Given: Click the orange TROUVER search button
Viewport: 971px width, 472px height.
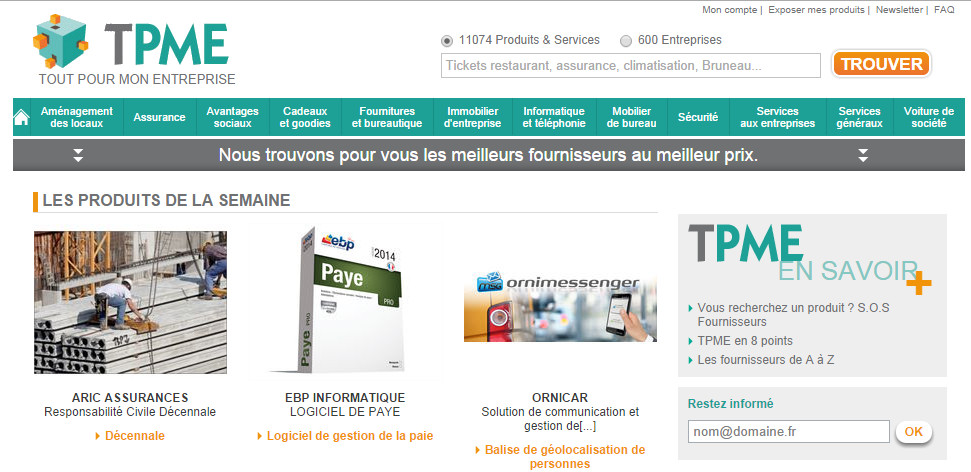Looking at the screenshot, I should pyautogui.click(x=881, y=64).
